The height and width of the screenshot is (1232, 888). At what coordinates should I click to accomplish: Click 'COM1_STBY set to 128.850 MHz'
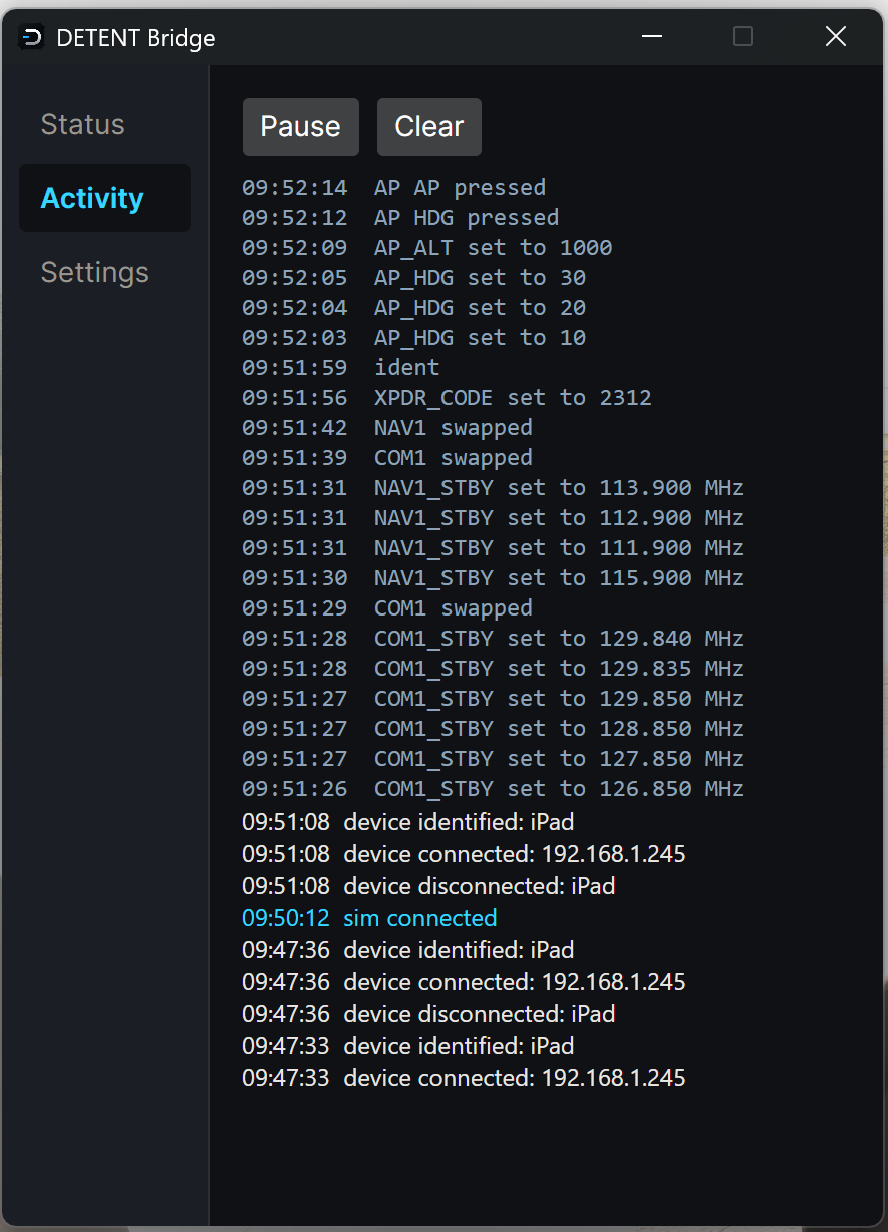(x=493, y=728)
